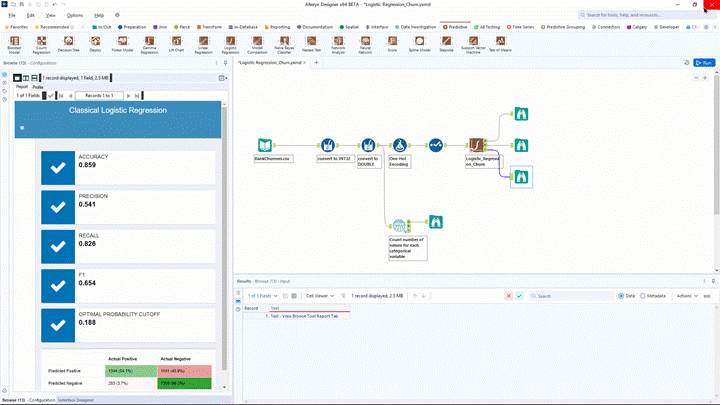
Task: Pin the Browse configuration panel
Action: tap(225, 63)
